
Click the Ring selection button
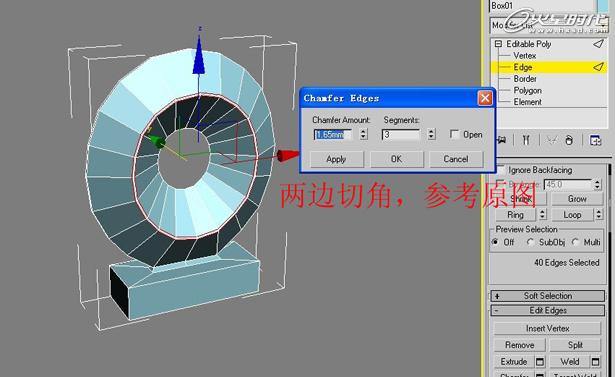[x=515, y=215]
